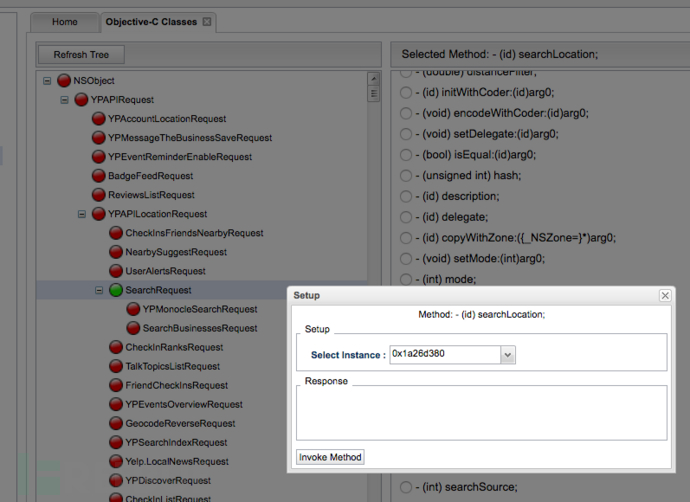The image size is (690, 502).
Task: Select the encodeWithCoder:(id)arg0 method radio
Action: (x=406, y=113)
